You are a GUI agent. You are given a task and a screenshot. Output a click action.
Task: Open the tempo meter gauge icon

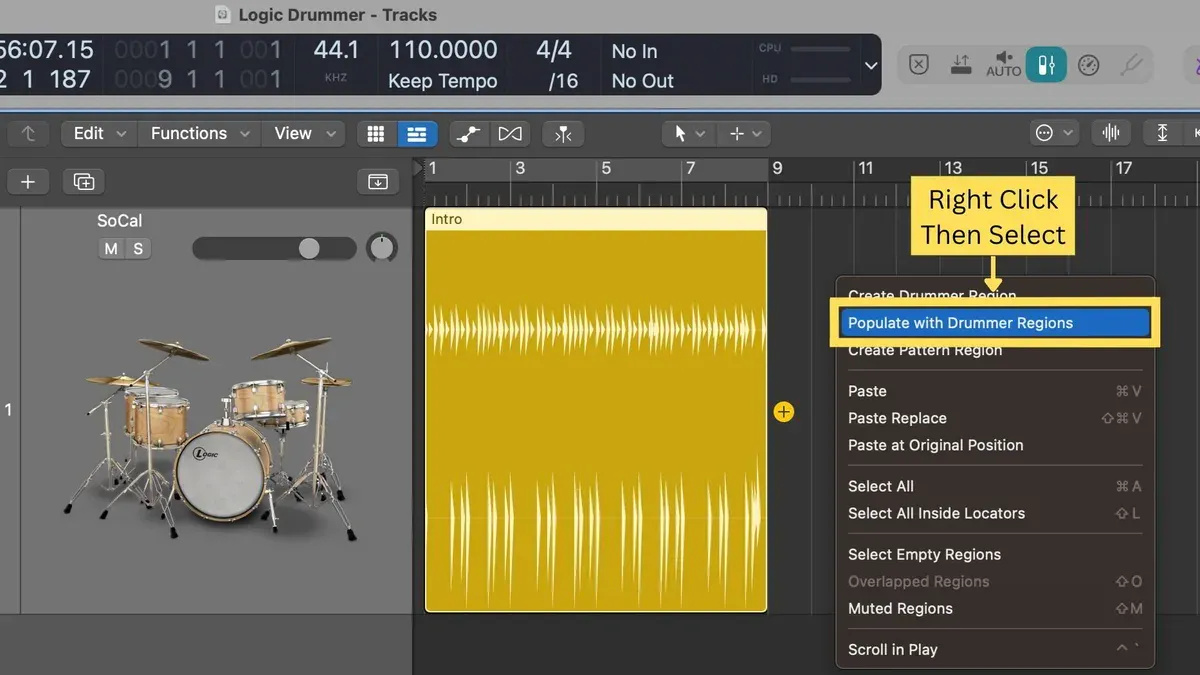click(x=1089, y=65)
